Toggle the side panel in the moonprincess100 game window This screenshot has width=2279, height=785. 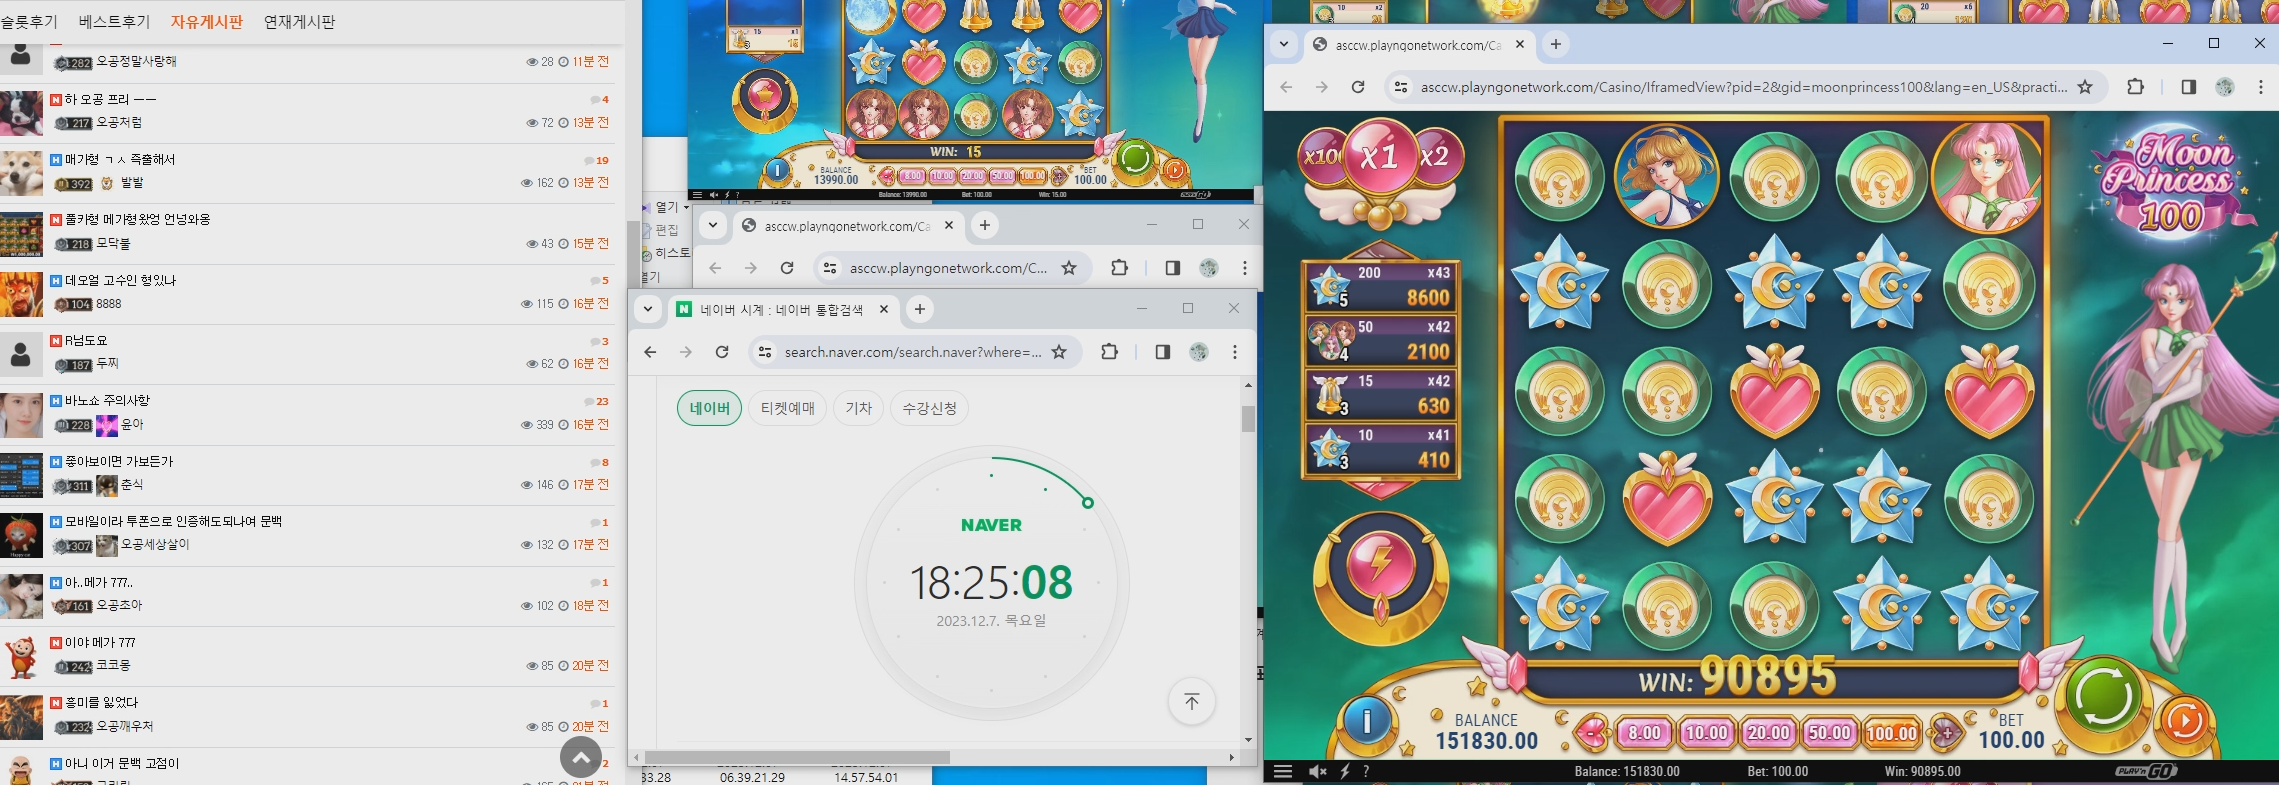point(2188,87)
